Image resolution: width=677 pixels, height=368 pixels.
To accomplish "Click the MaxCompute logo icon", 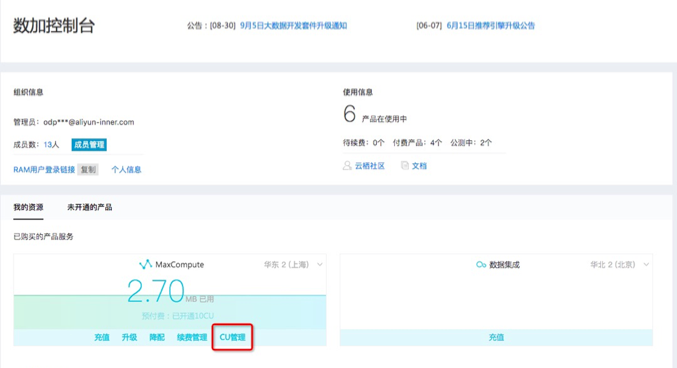I will point(146,264).
